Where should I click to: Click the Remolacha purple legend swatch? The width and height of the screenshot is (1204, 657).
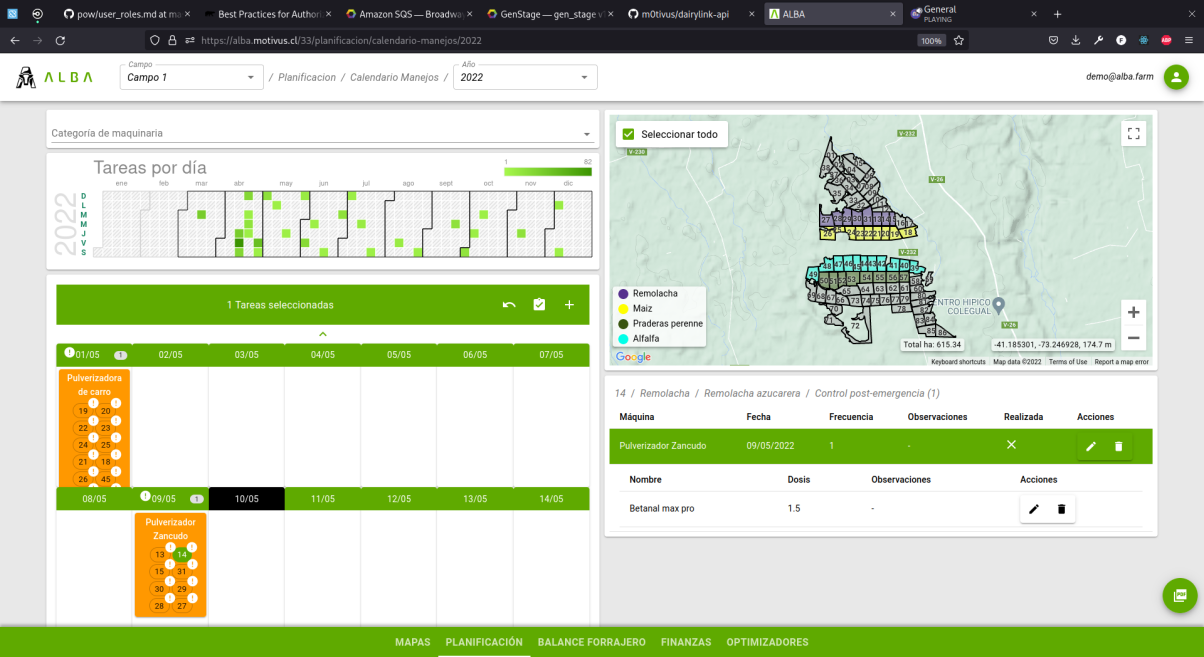(623, 293)
